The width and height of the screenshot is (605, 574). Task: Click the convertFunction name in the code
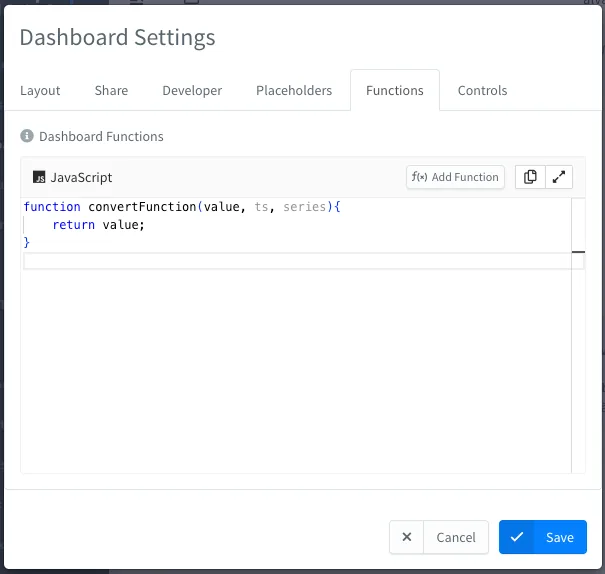click(142, 207)
